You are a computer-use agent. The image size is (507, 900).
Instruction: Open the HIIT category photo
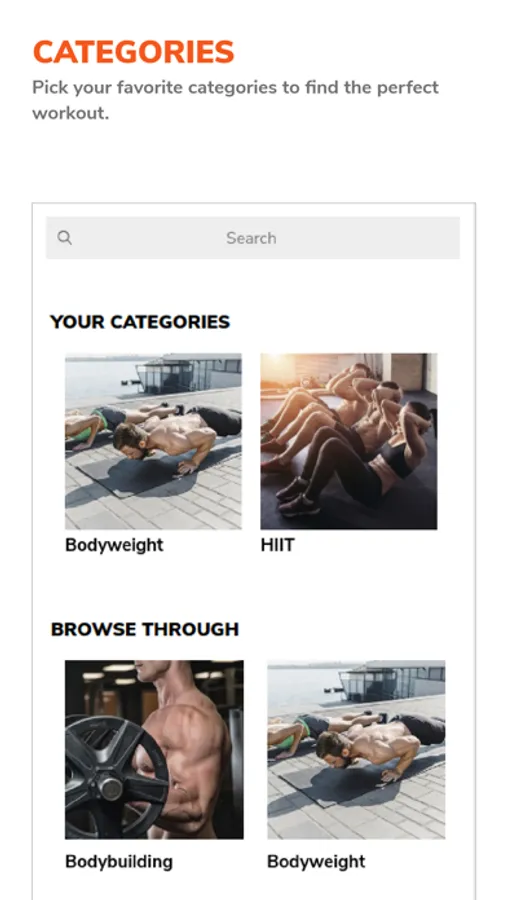(x=349, y=441)
